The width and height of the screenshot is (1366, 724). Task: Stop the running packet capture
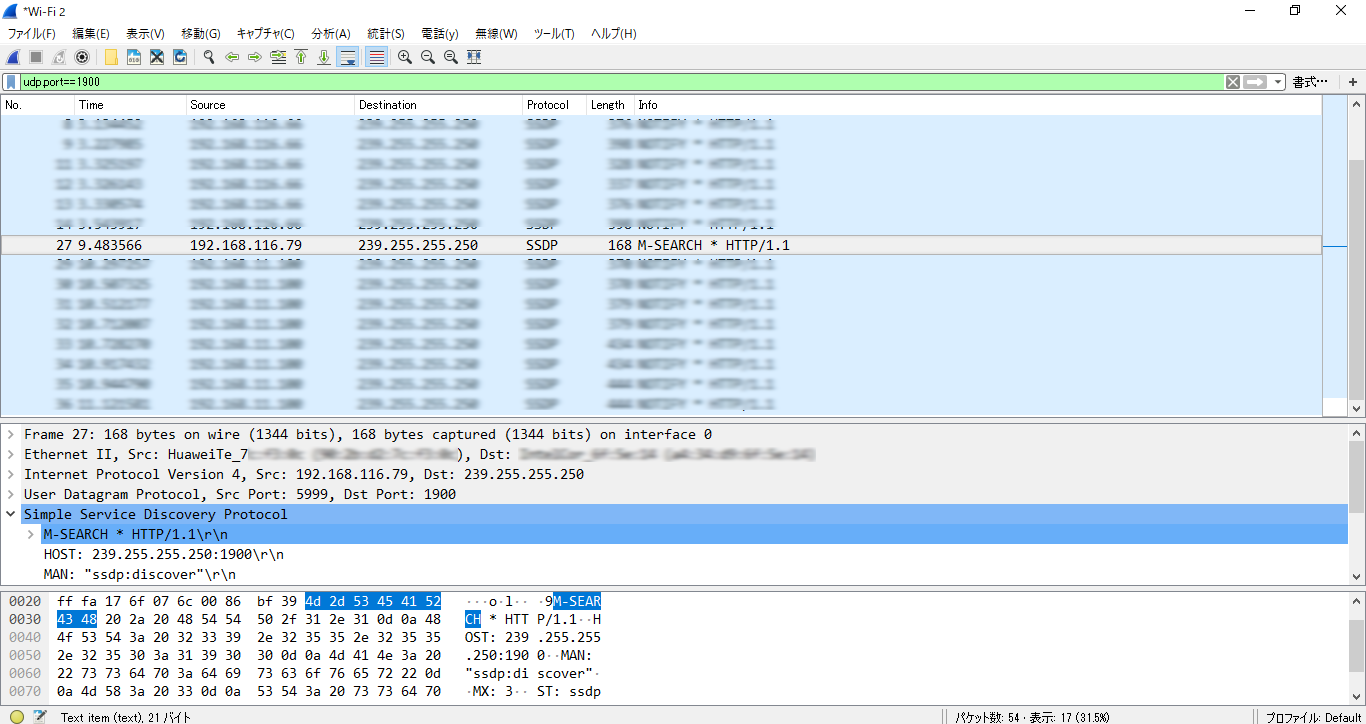pos(36,57)
